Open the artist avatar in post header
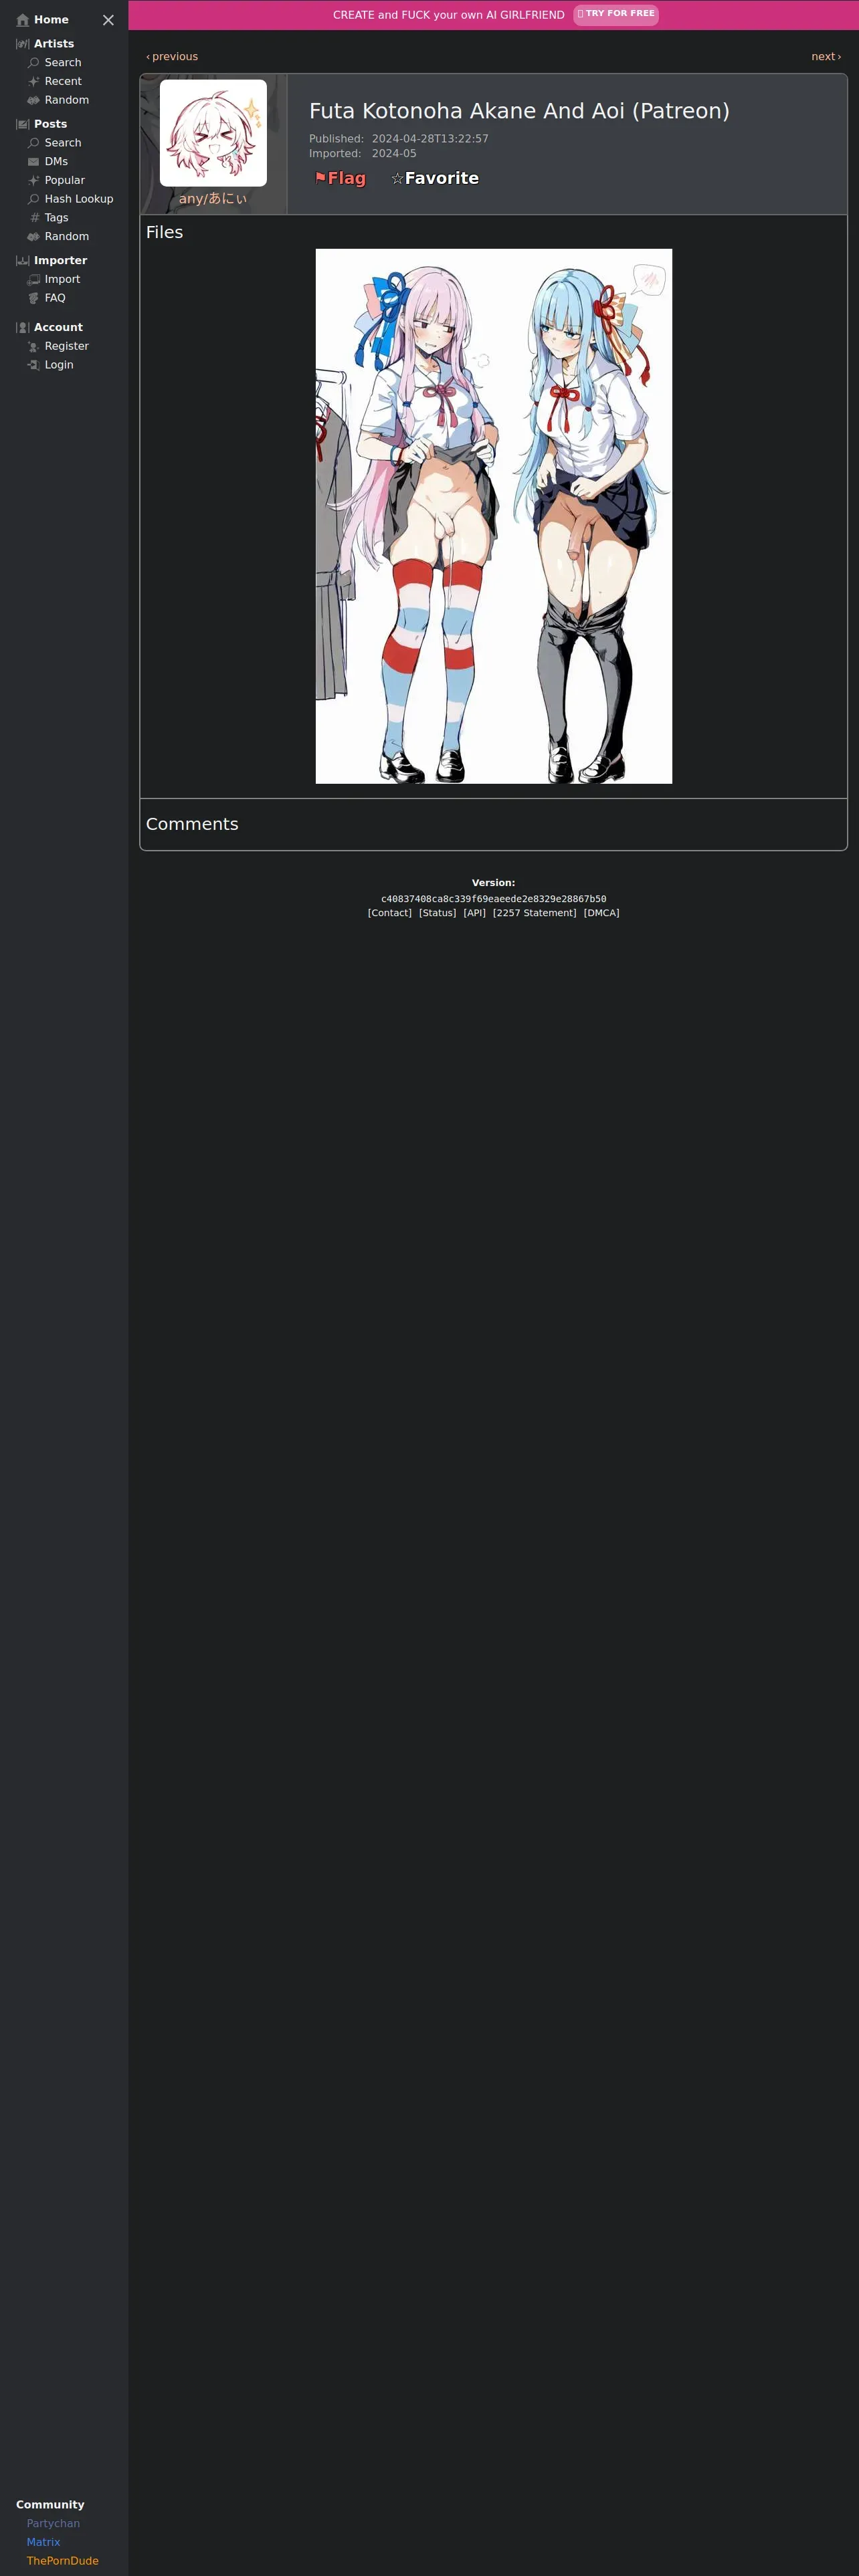 pyautogui.click(x=213, y=133)
